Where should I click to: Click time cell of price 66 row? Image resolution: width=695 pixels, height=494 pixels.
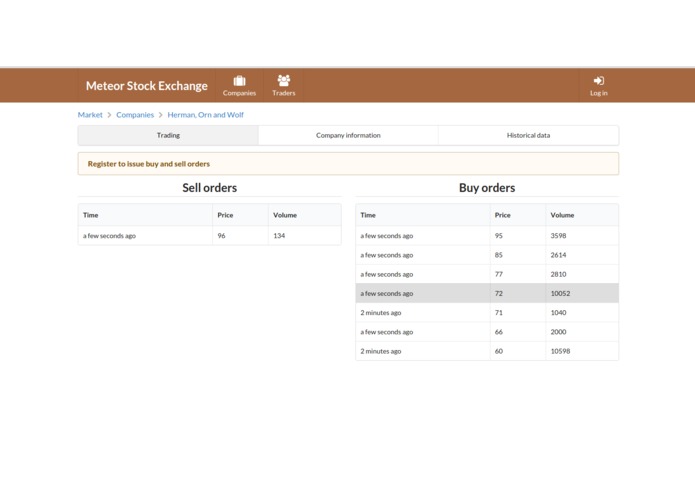[x=423, y=332]
